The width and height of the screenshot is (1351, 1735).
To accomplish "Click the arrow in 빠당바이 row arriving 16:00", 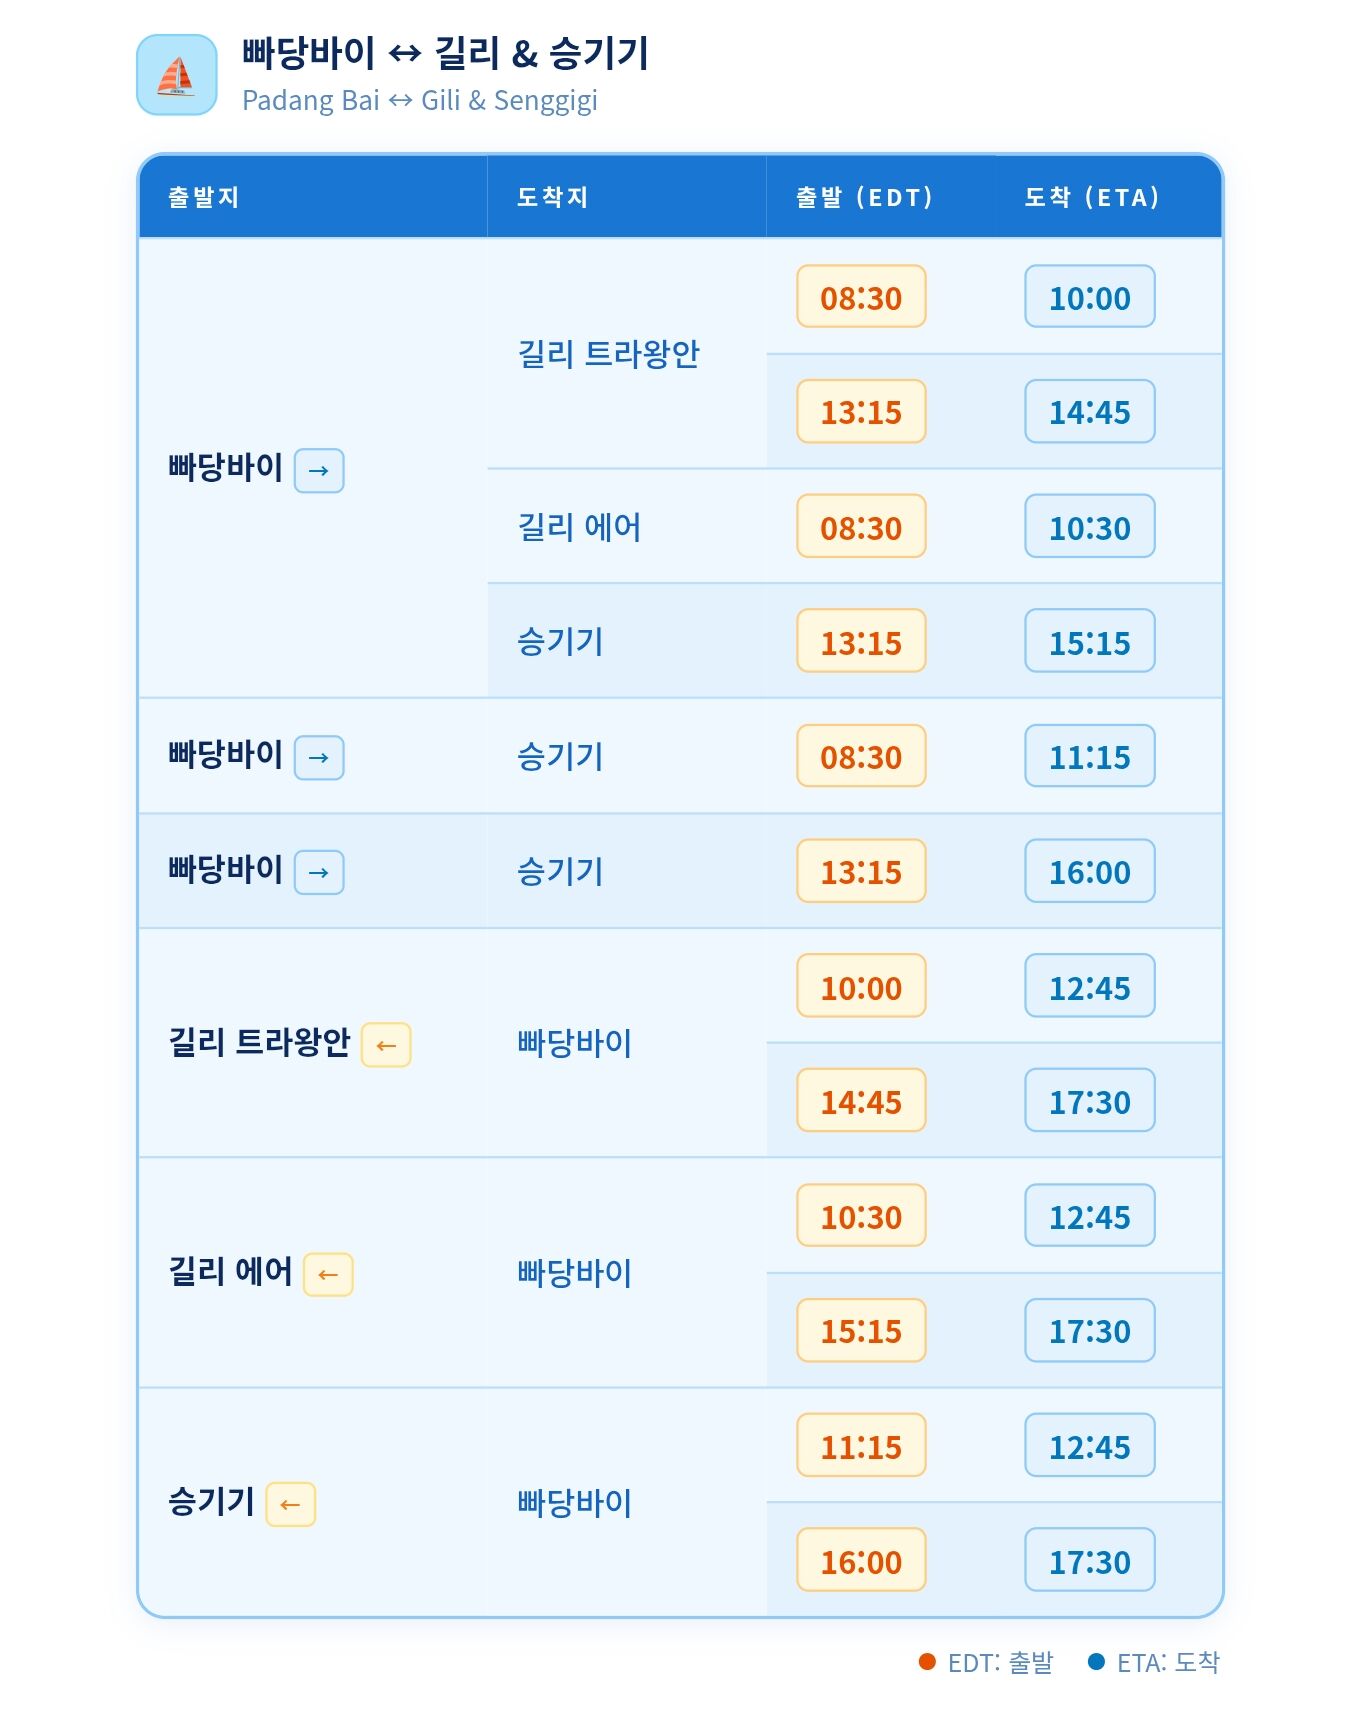I will (x=319, y=872).
